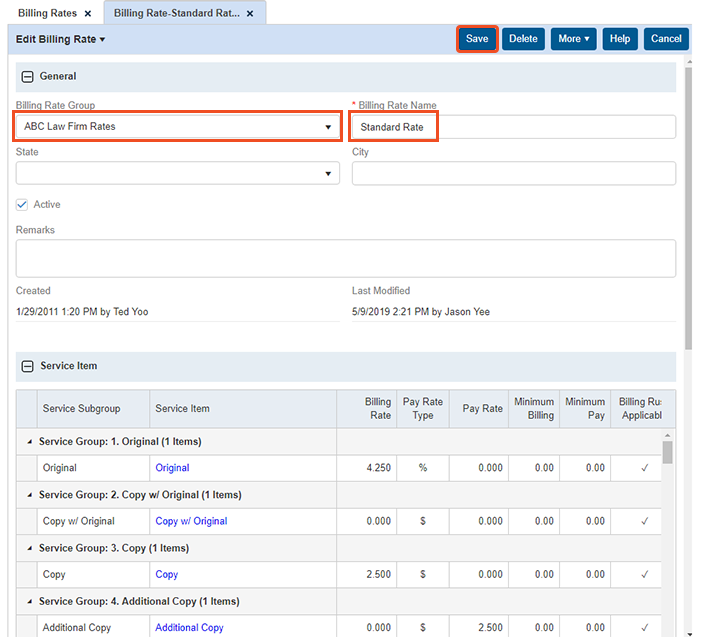Image resolution: width=701 pixels, height=637 pixels.
Task: Collapse the Service Item section
Action: [x=28, y=367]
